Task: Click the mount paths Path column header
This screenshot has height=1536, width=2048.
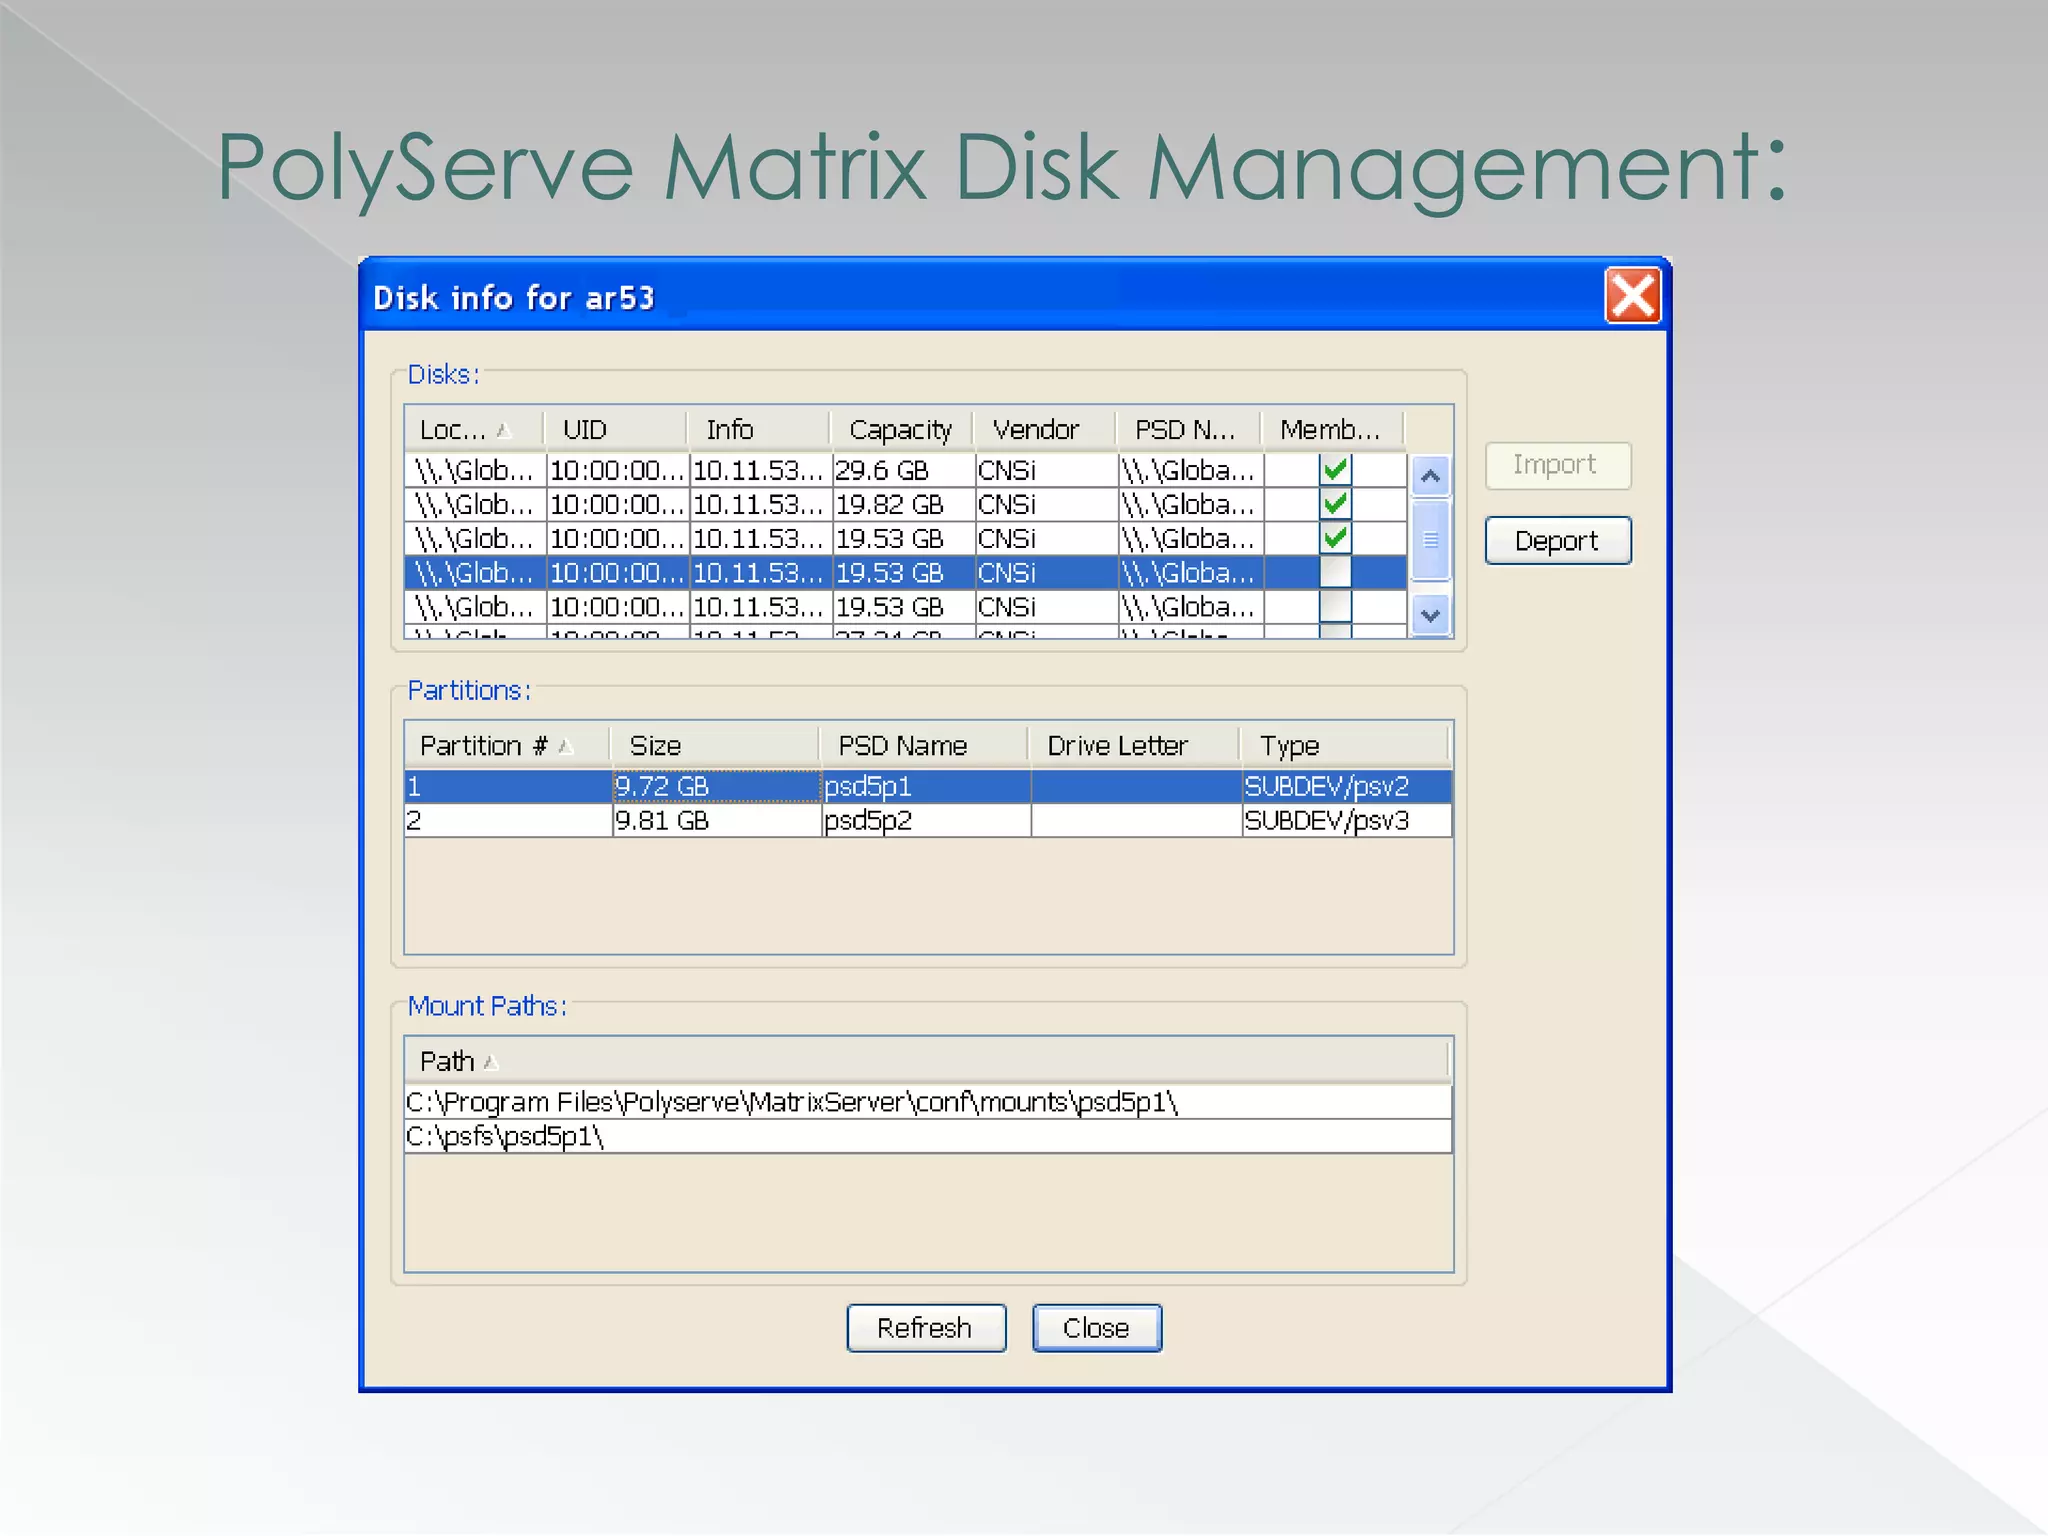Action: click(x=927, y=1061)
